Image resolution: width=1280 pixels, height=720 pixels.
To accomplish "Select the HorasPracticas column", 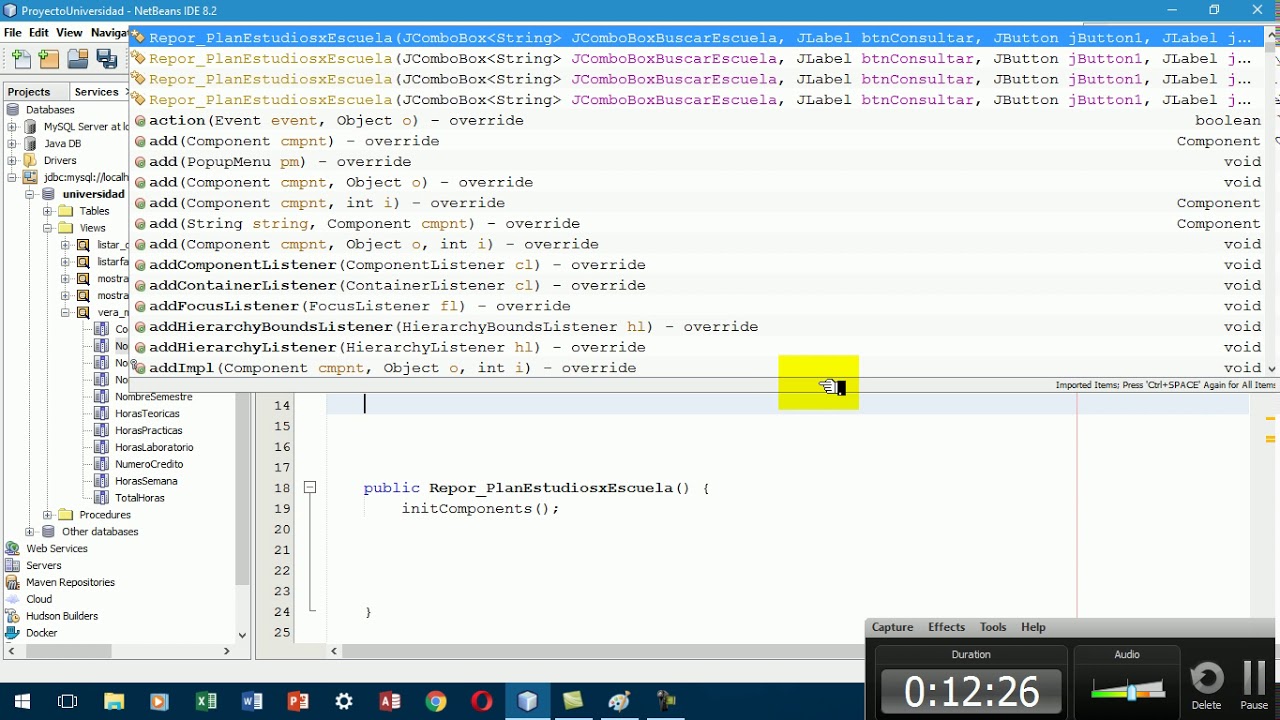I will [x=148, y=431].
